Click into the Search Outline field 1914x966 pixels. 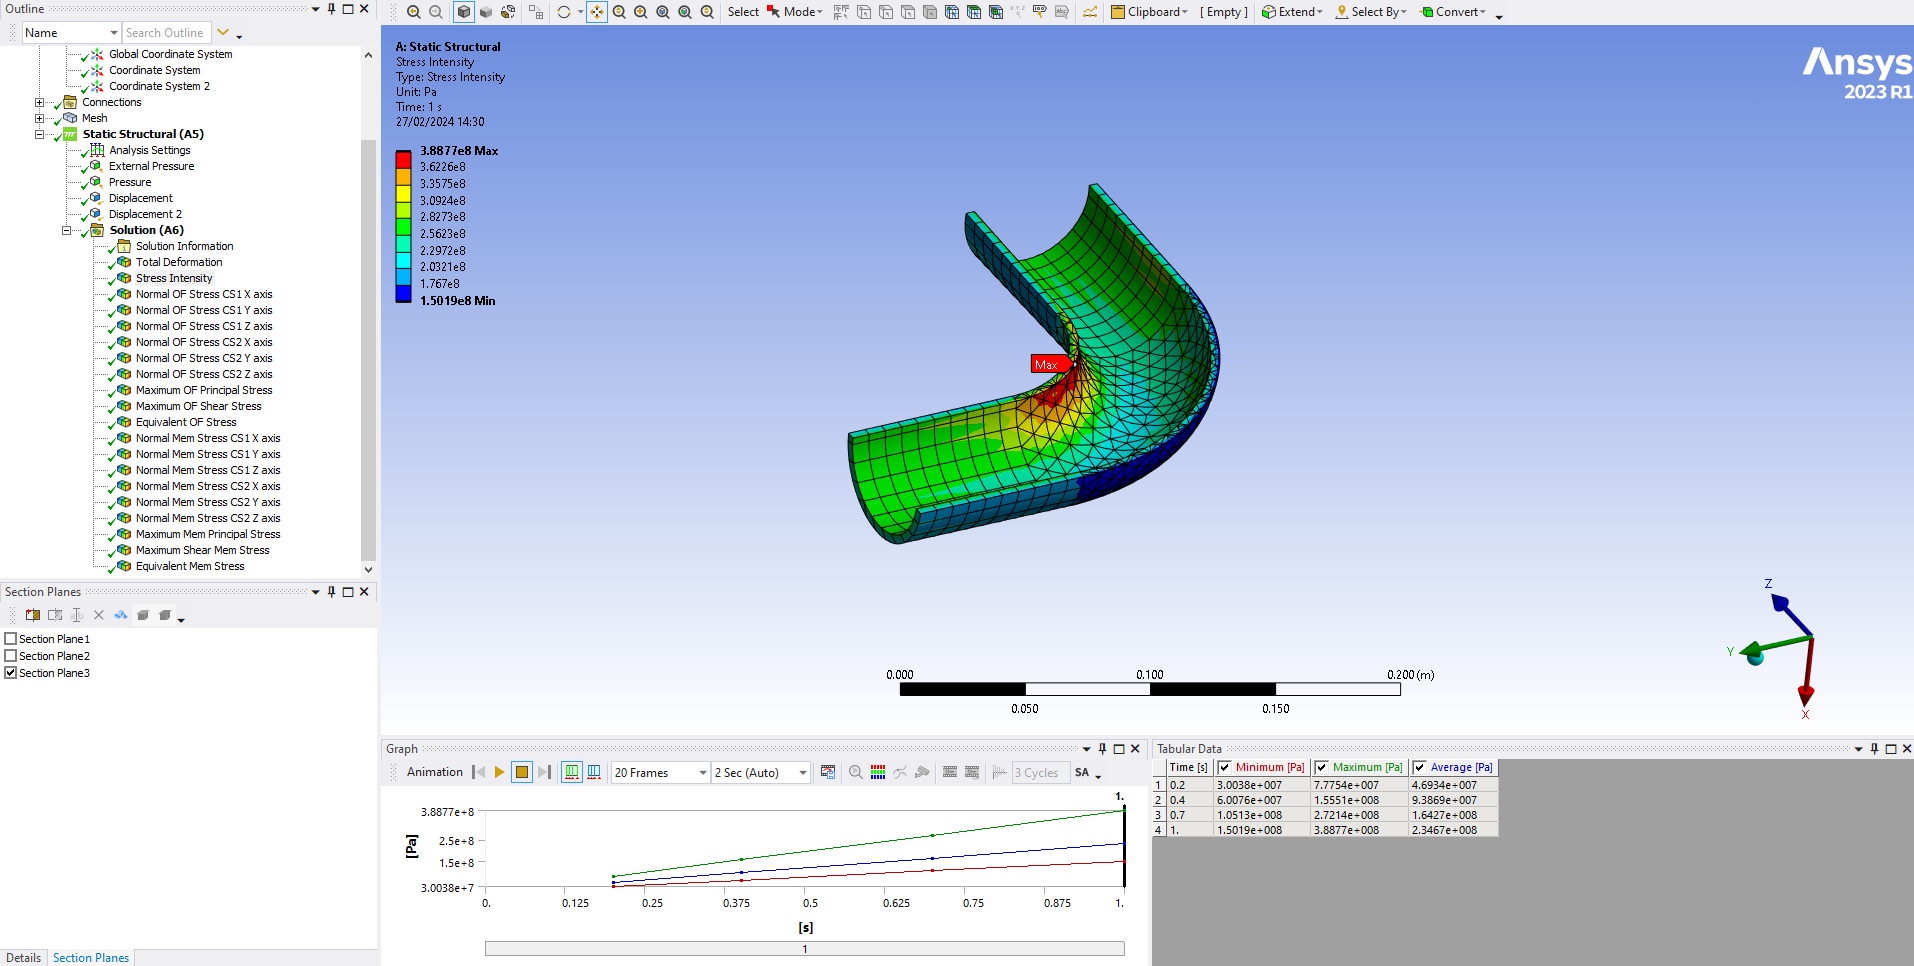pos(166,33)
